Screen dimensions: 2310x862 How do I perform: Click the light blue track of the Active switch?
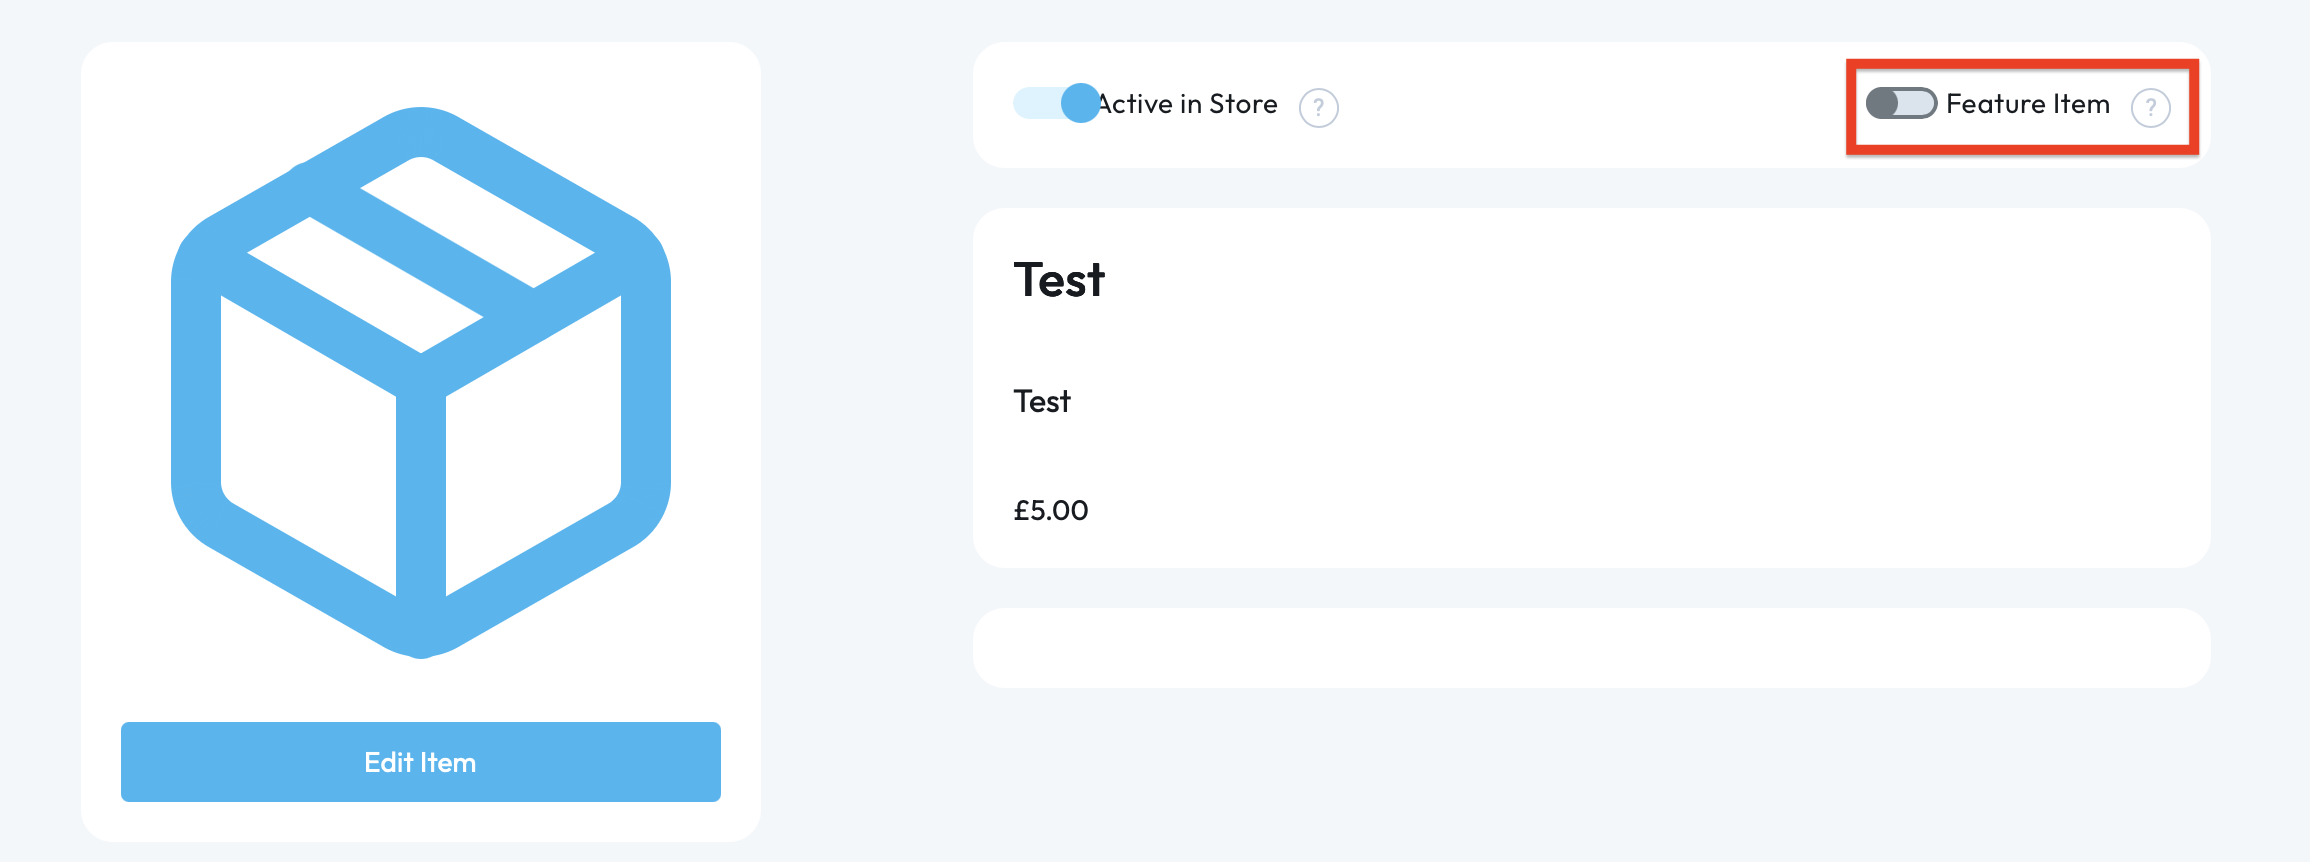[x=1035, y=103]
